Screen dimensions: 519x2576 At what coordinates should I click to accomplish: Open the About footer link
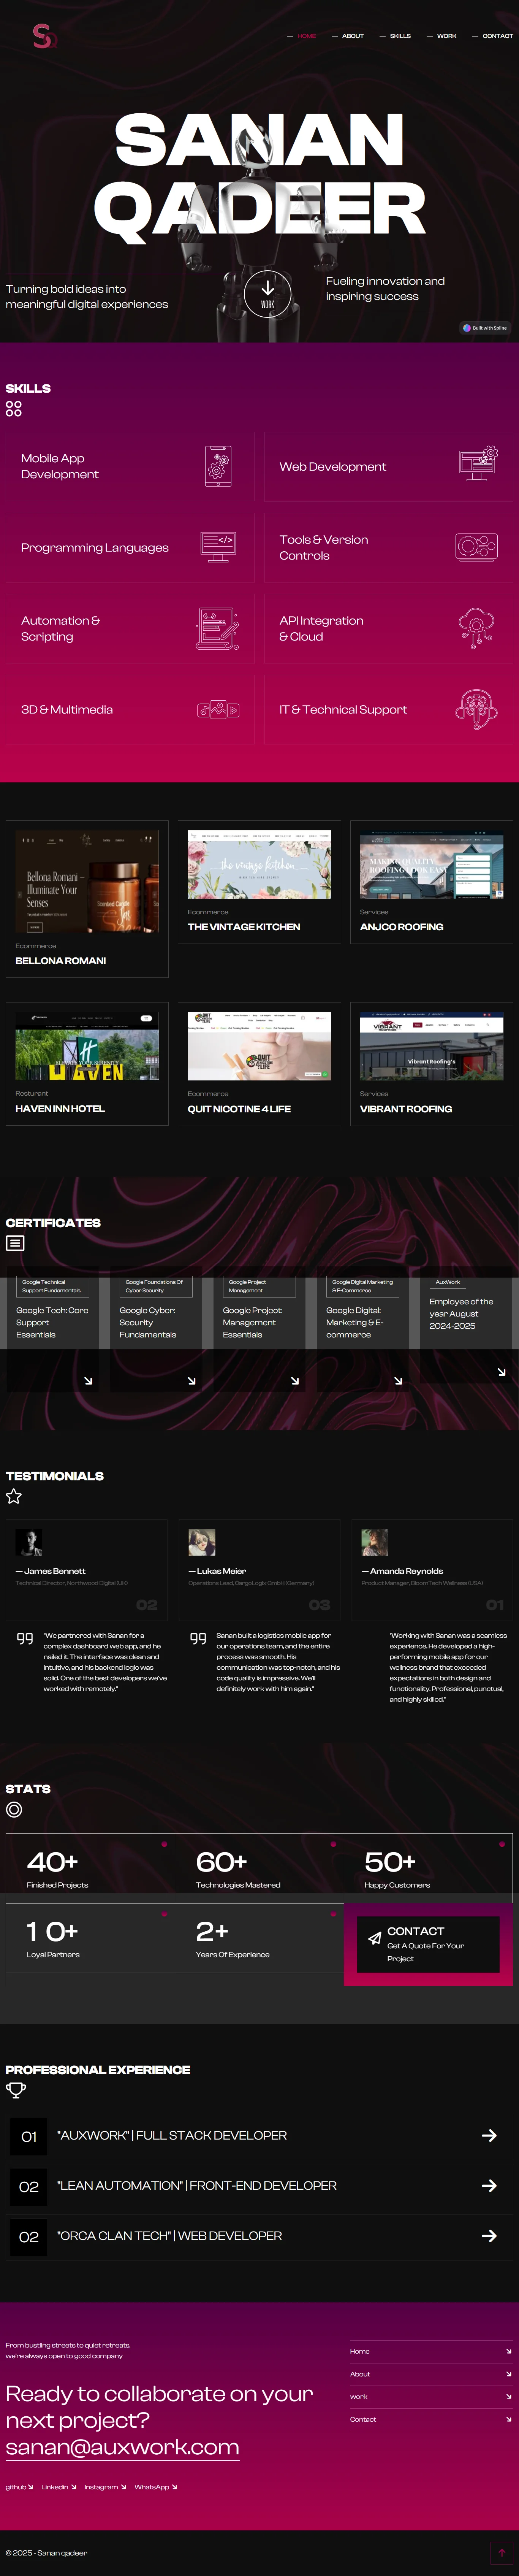tap(430, 2374)
